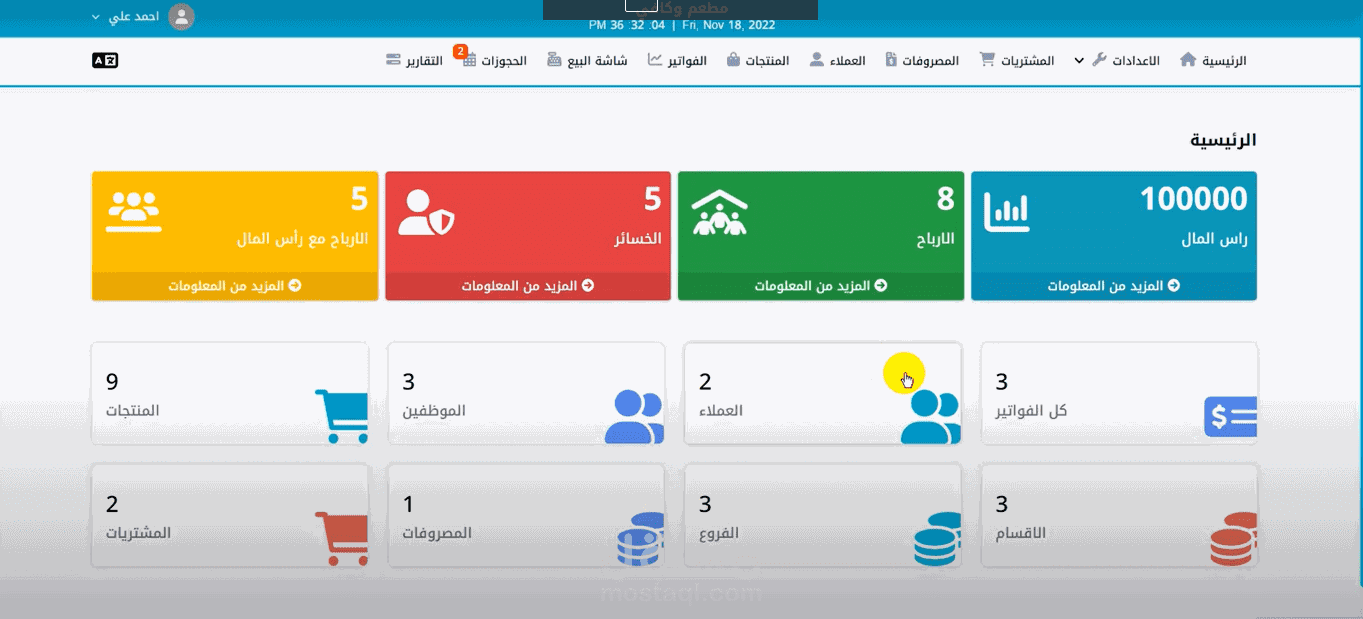
Task: Click the الرئيسية page heading
Action: click(x=1223, y=140)
